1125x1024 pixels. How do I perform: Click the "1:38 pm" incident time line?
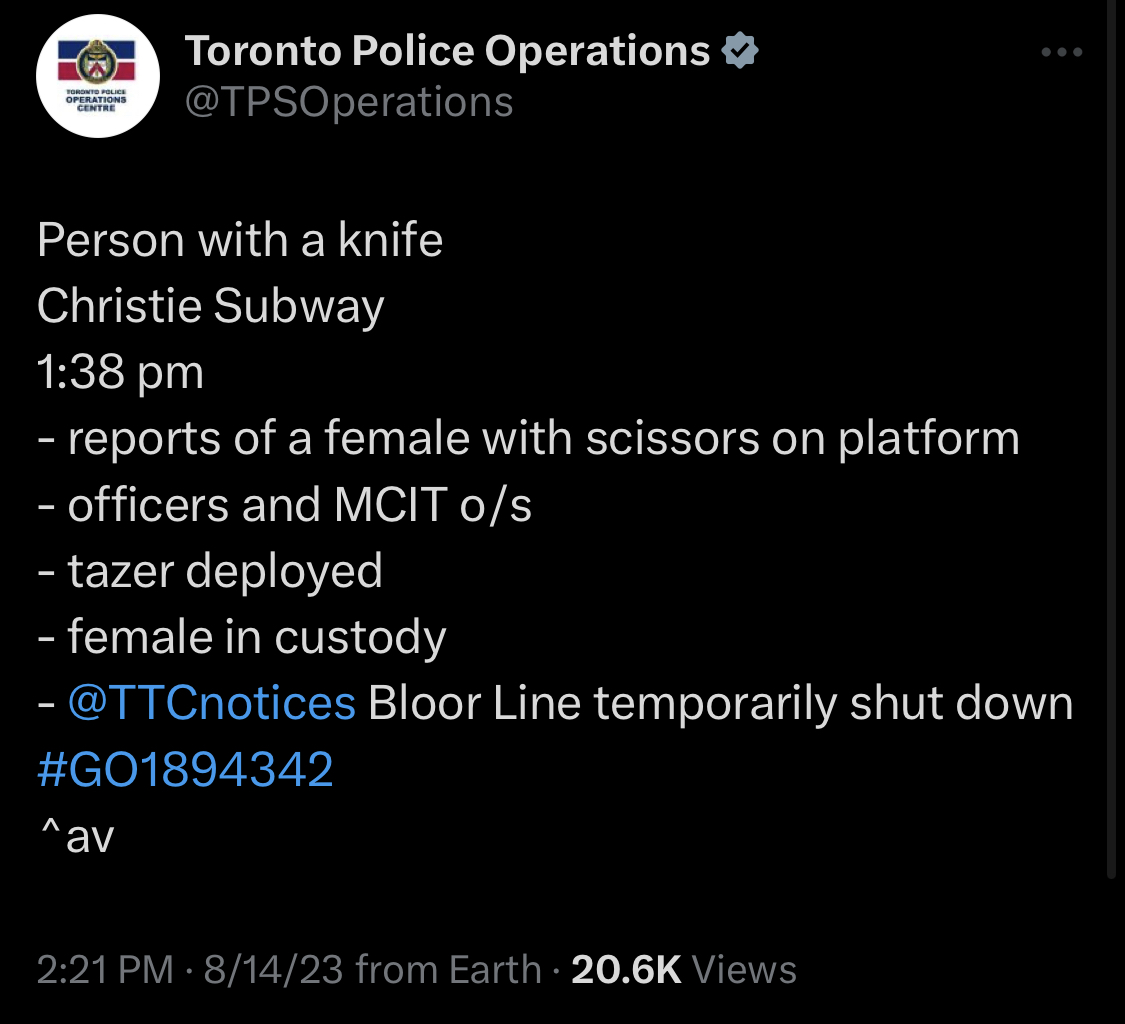click(120, 373)
